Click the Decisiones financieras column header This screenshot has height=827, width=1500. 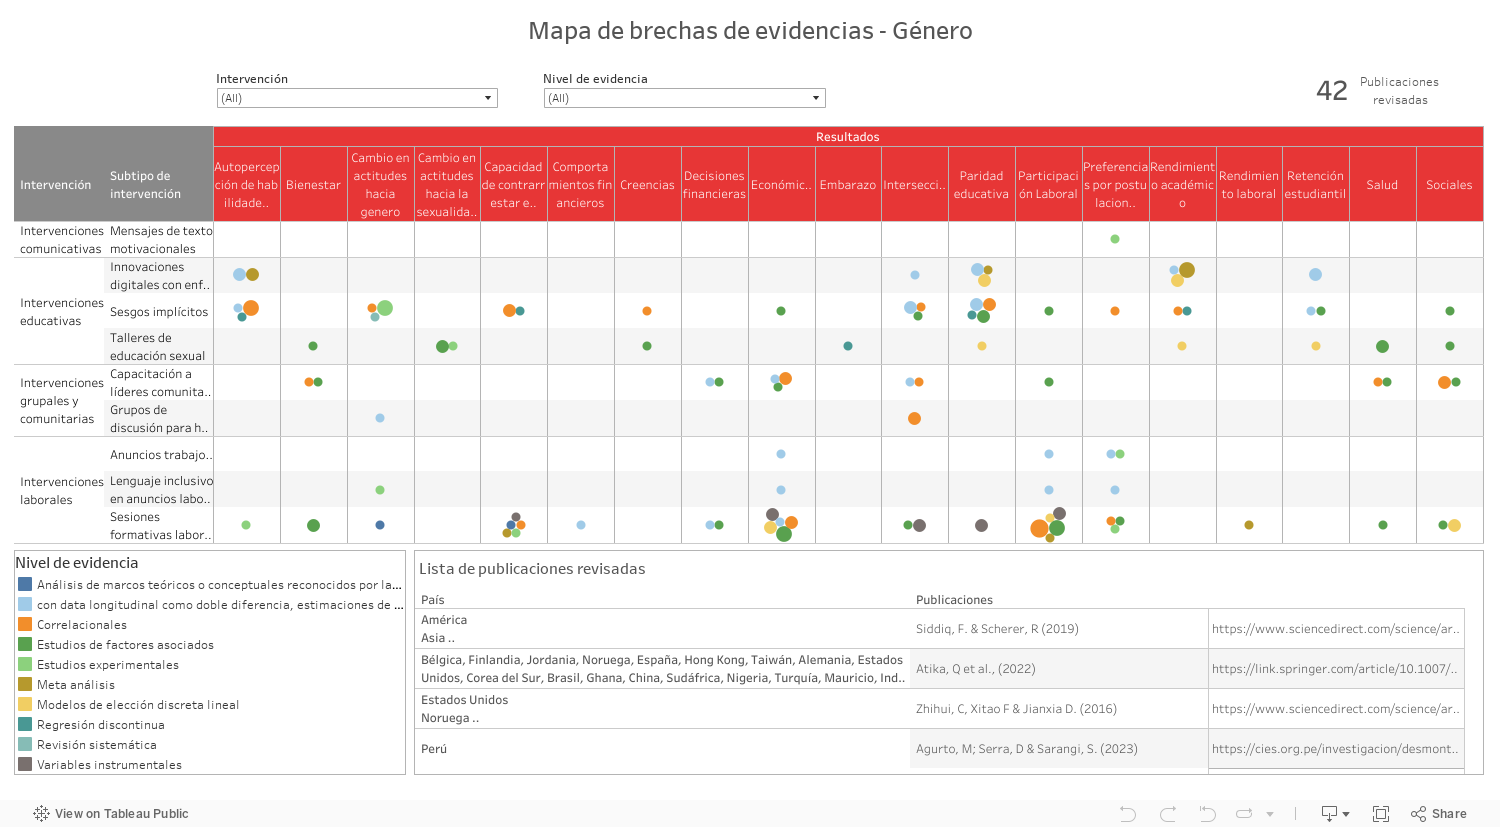(x=714, y=185)
